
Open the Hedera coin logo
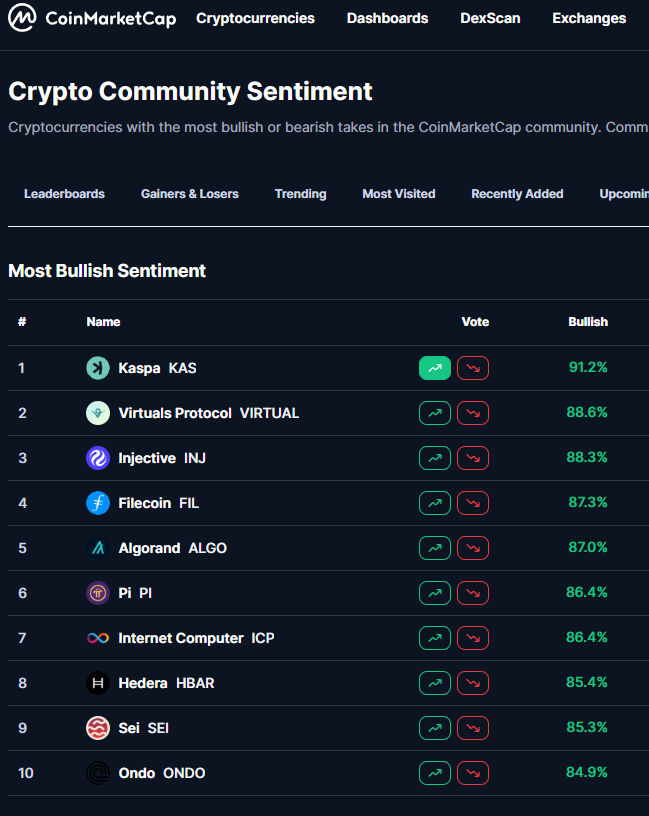pyautogui.click(x=98, y=683)
